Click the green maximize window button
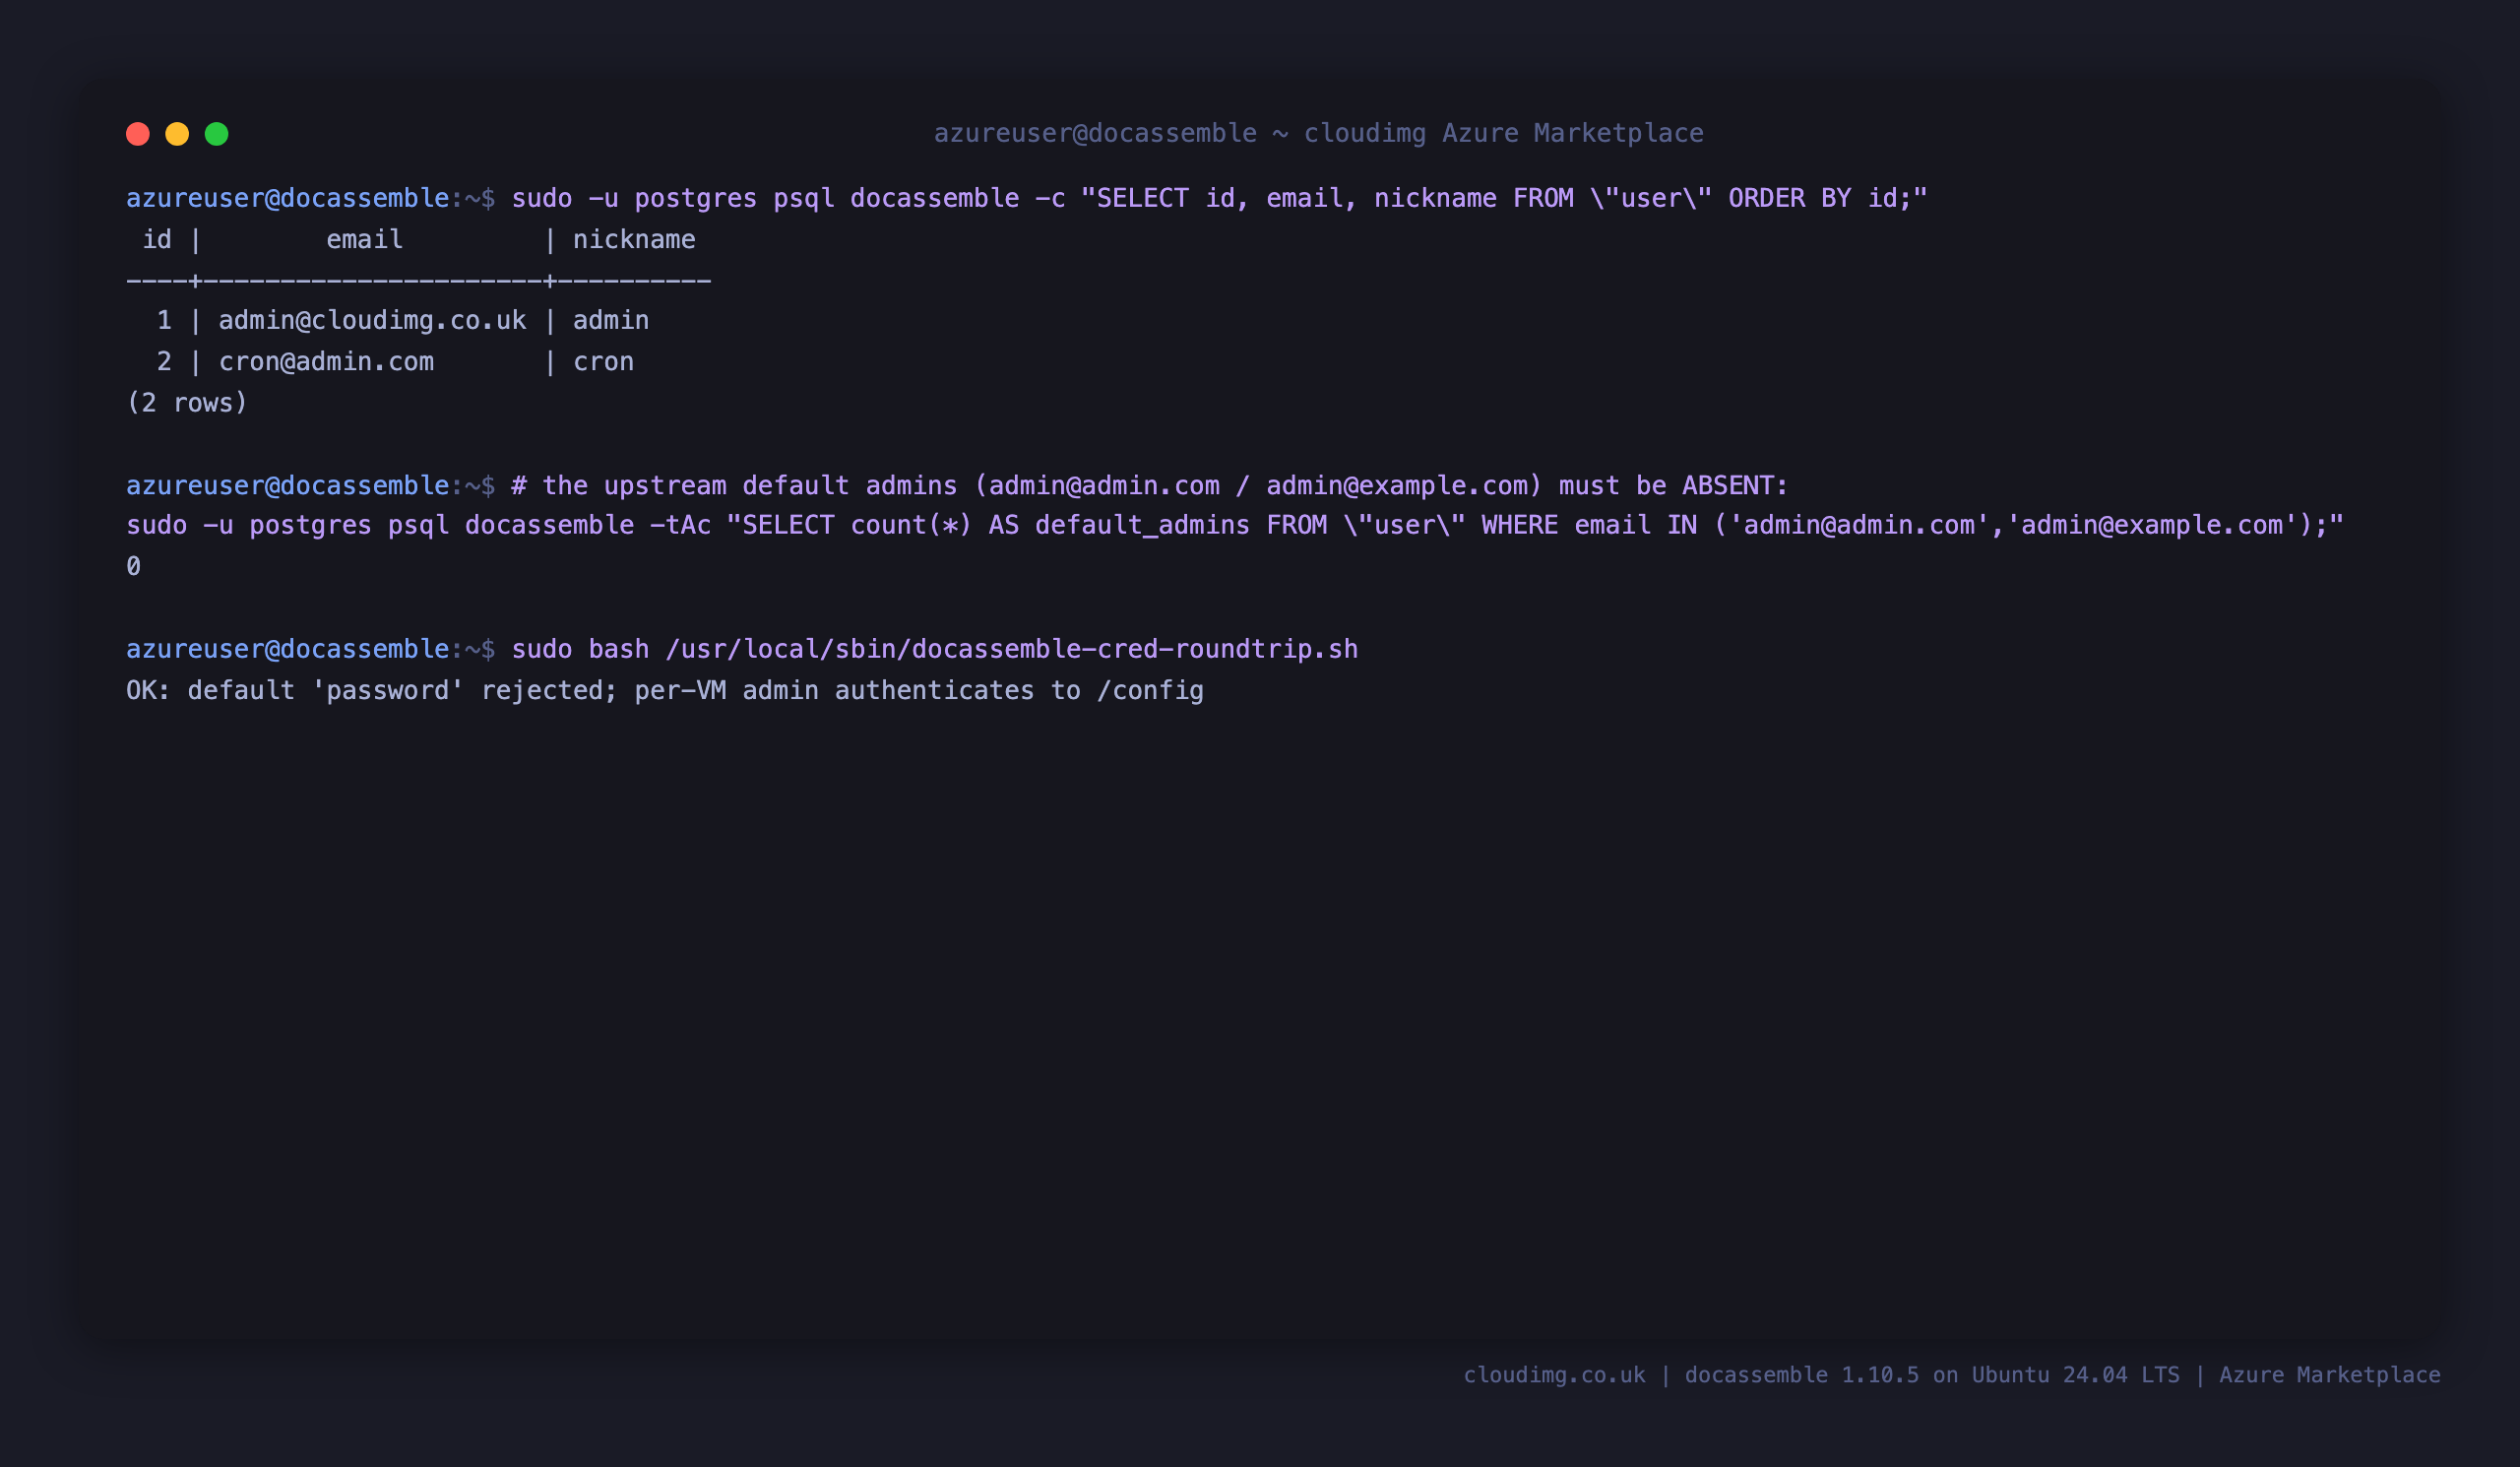The image size is (2520, 1467). (217, 134)
